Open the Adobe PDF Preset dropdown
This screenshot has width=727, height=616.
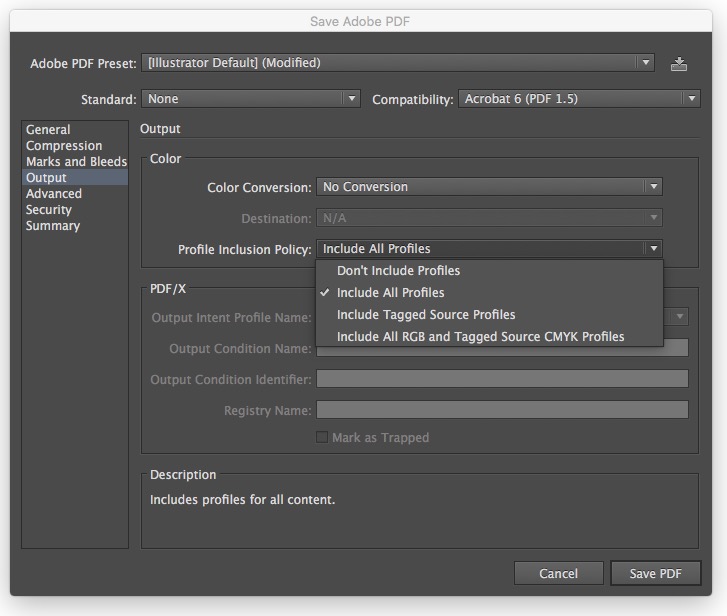click(398, 63)
